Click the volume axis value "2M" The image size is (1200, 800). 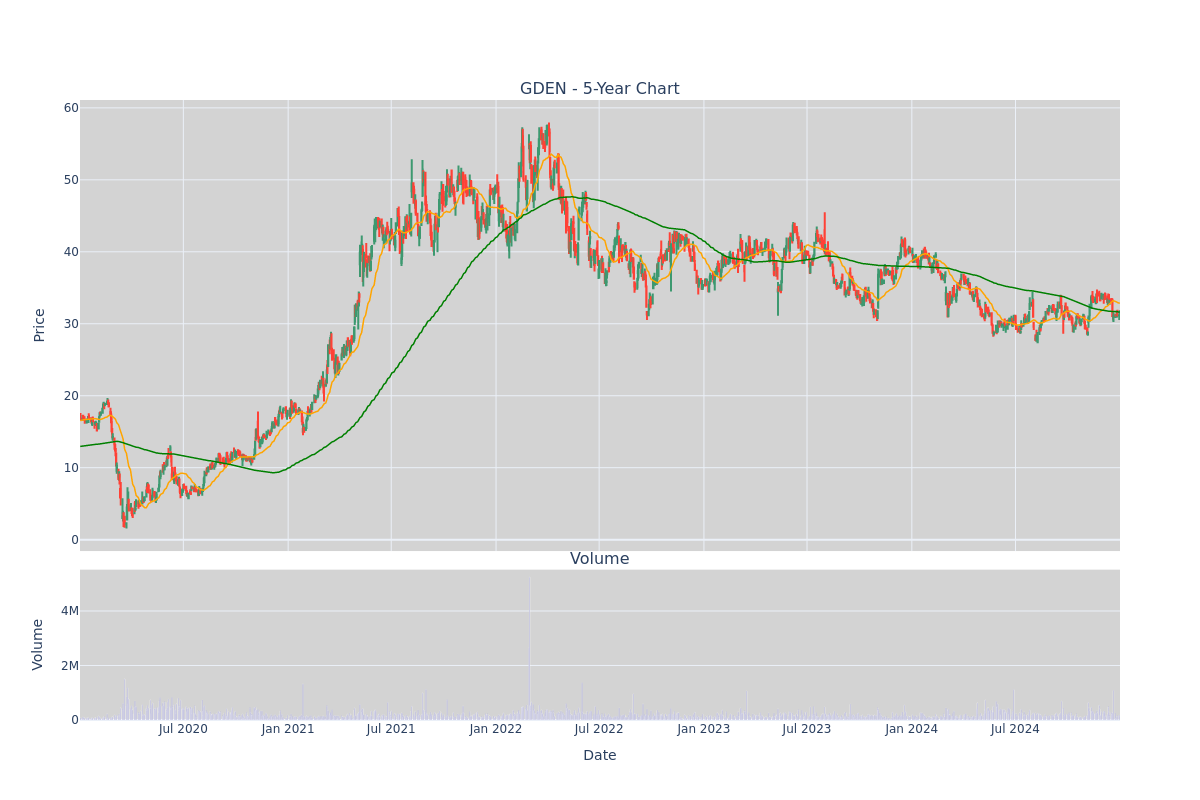click(x=70, y=666)
